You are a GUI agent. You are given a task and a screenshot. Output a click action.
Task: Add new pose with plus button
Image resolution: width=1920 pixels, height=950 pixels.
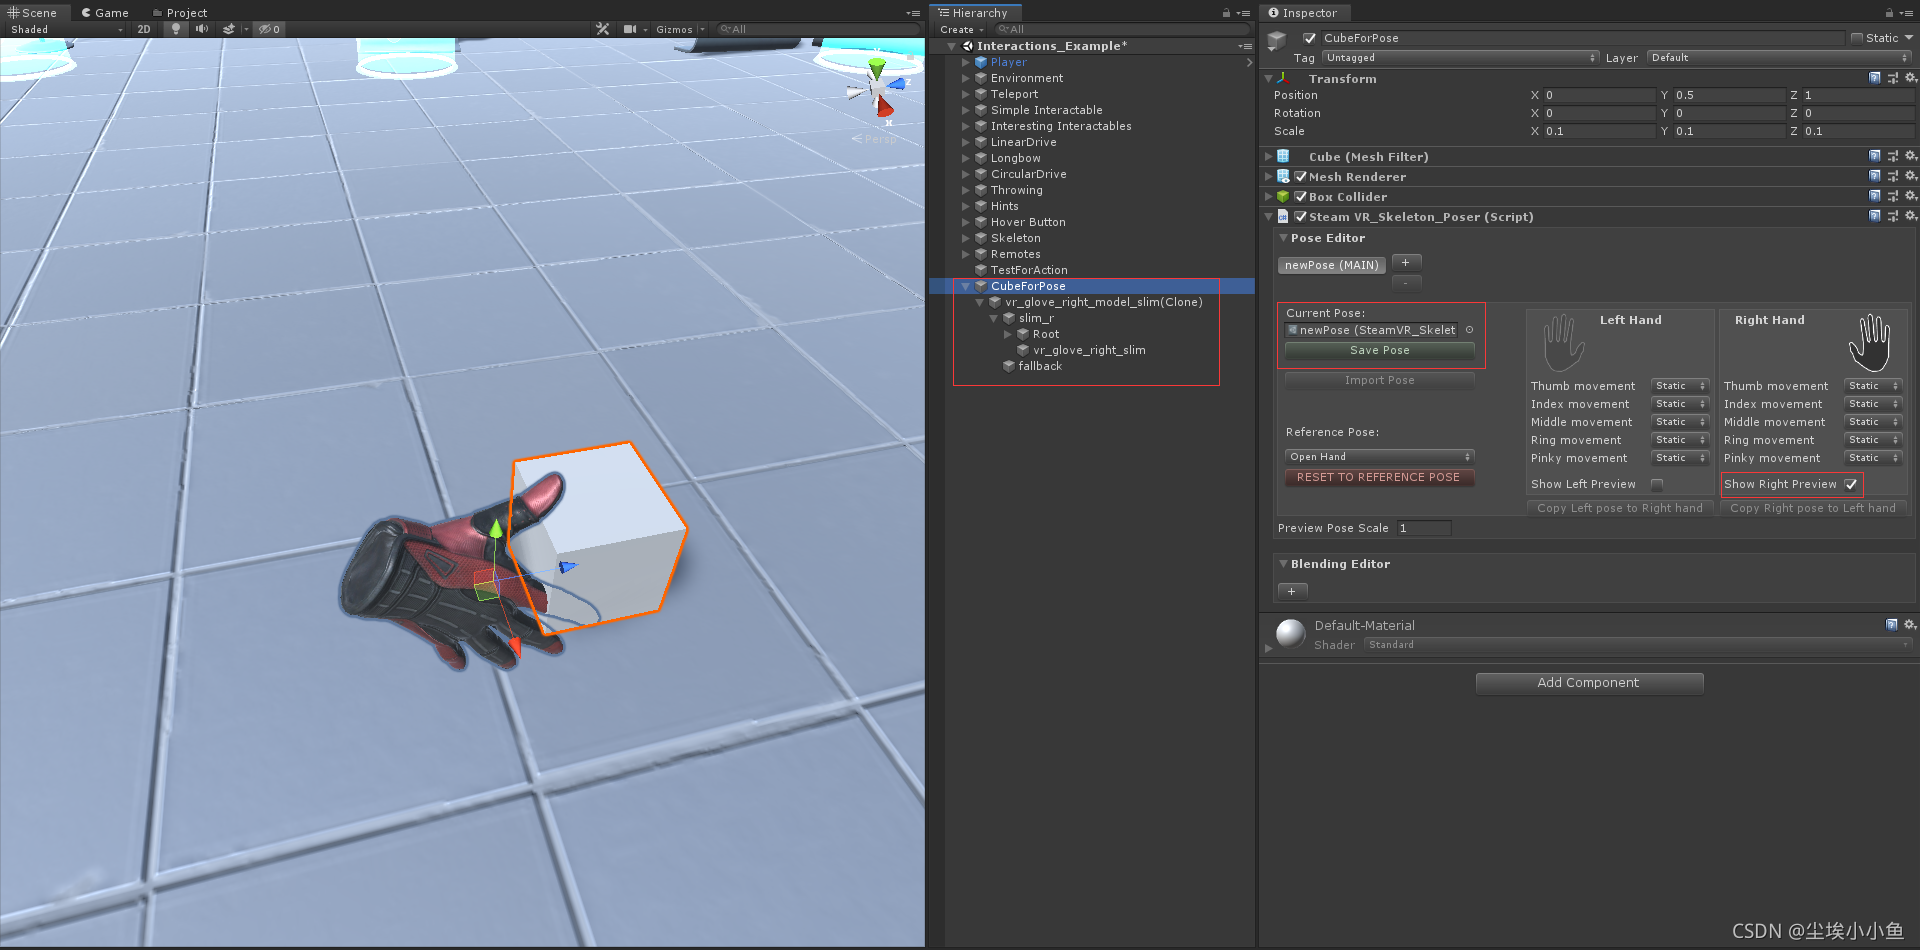[1405, 262]
